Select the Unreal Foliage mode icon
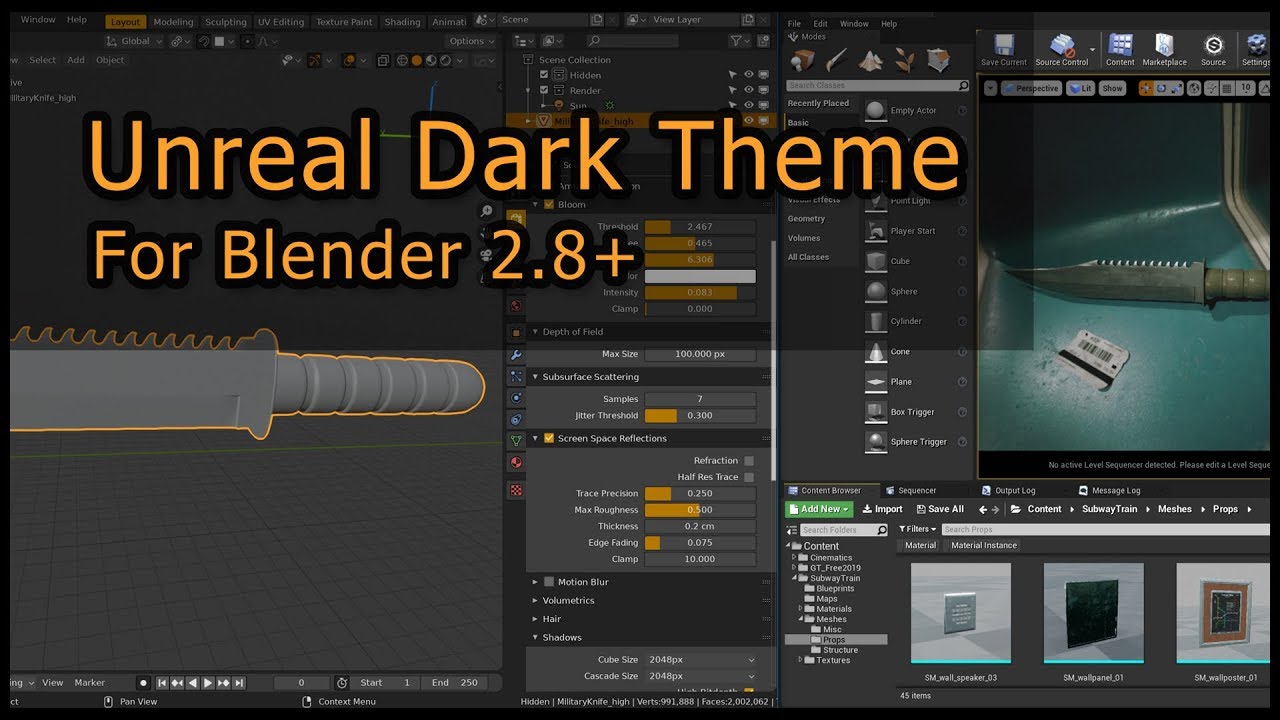Screen dimensions: 1280x720 click(904, 59)
